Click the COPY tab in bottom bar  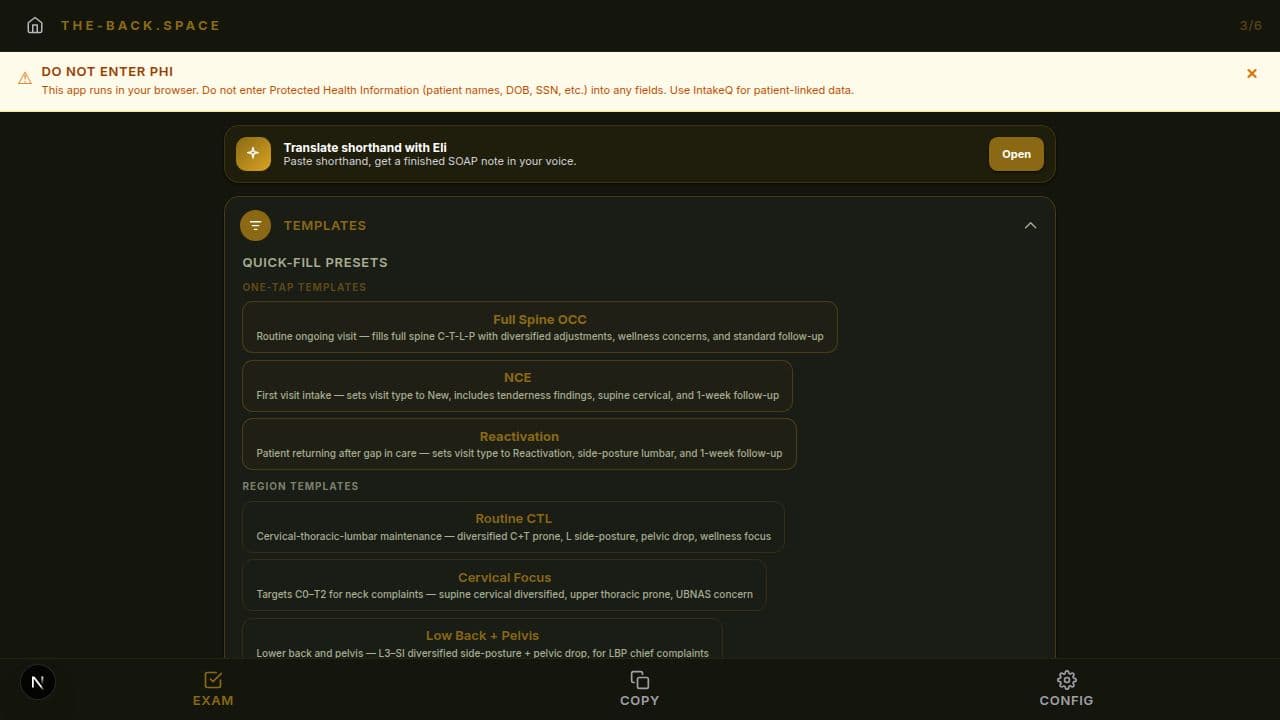point(640,689)
